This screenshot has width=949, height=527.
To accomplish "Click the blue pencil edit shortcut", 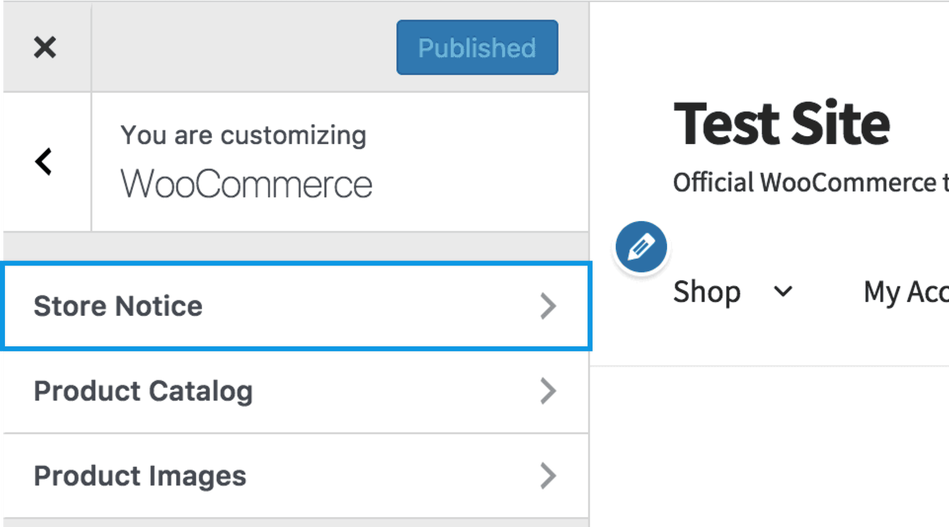I will [x=641, y=247].
